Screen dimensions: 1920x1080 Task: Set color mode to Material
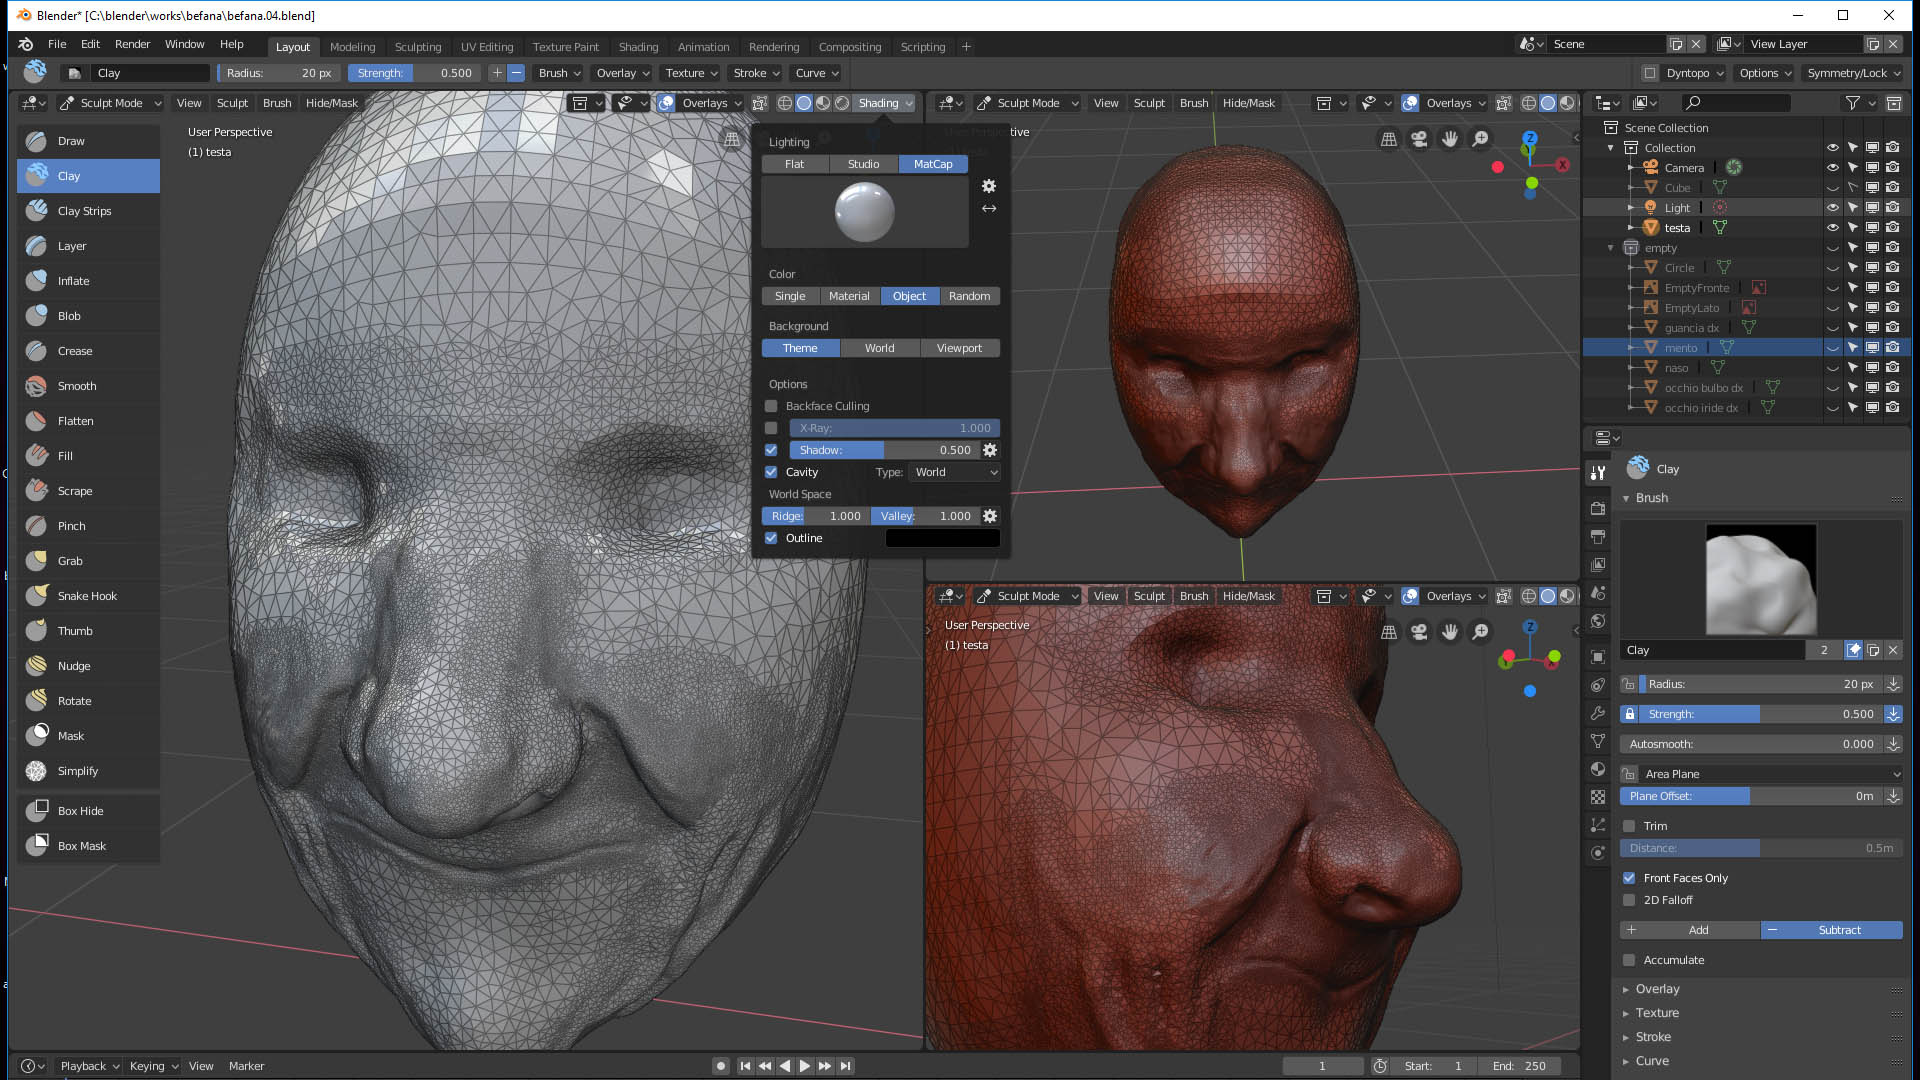click(849, 296)
